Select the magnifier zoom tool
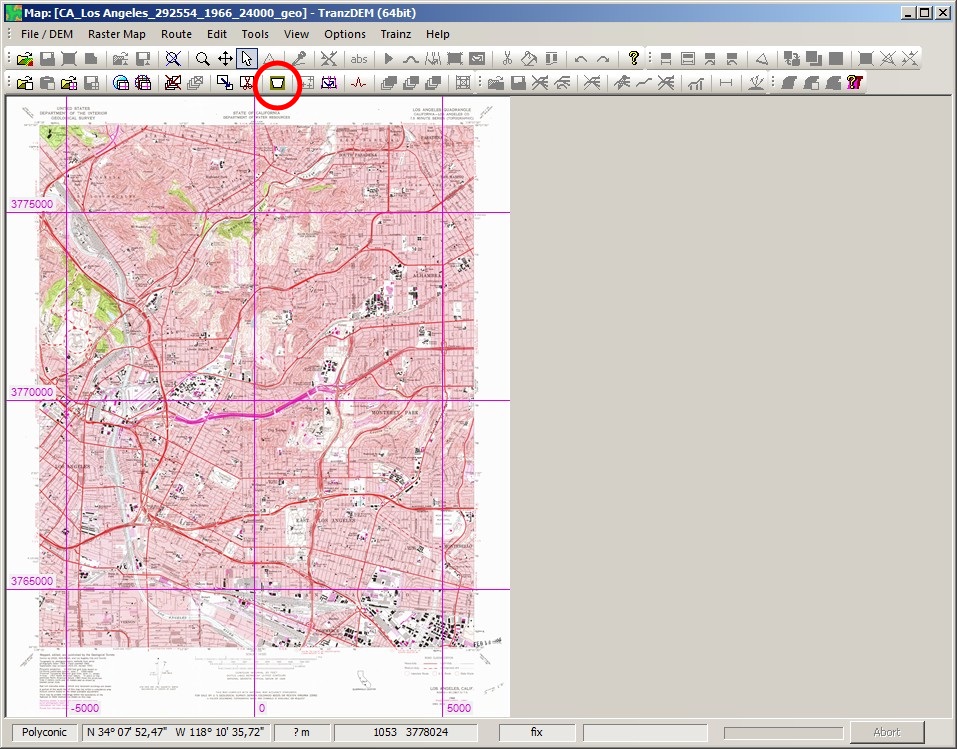 203,59
